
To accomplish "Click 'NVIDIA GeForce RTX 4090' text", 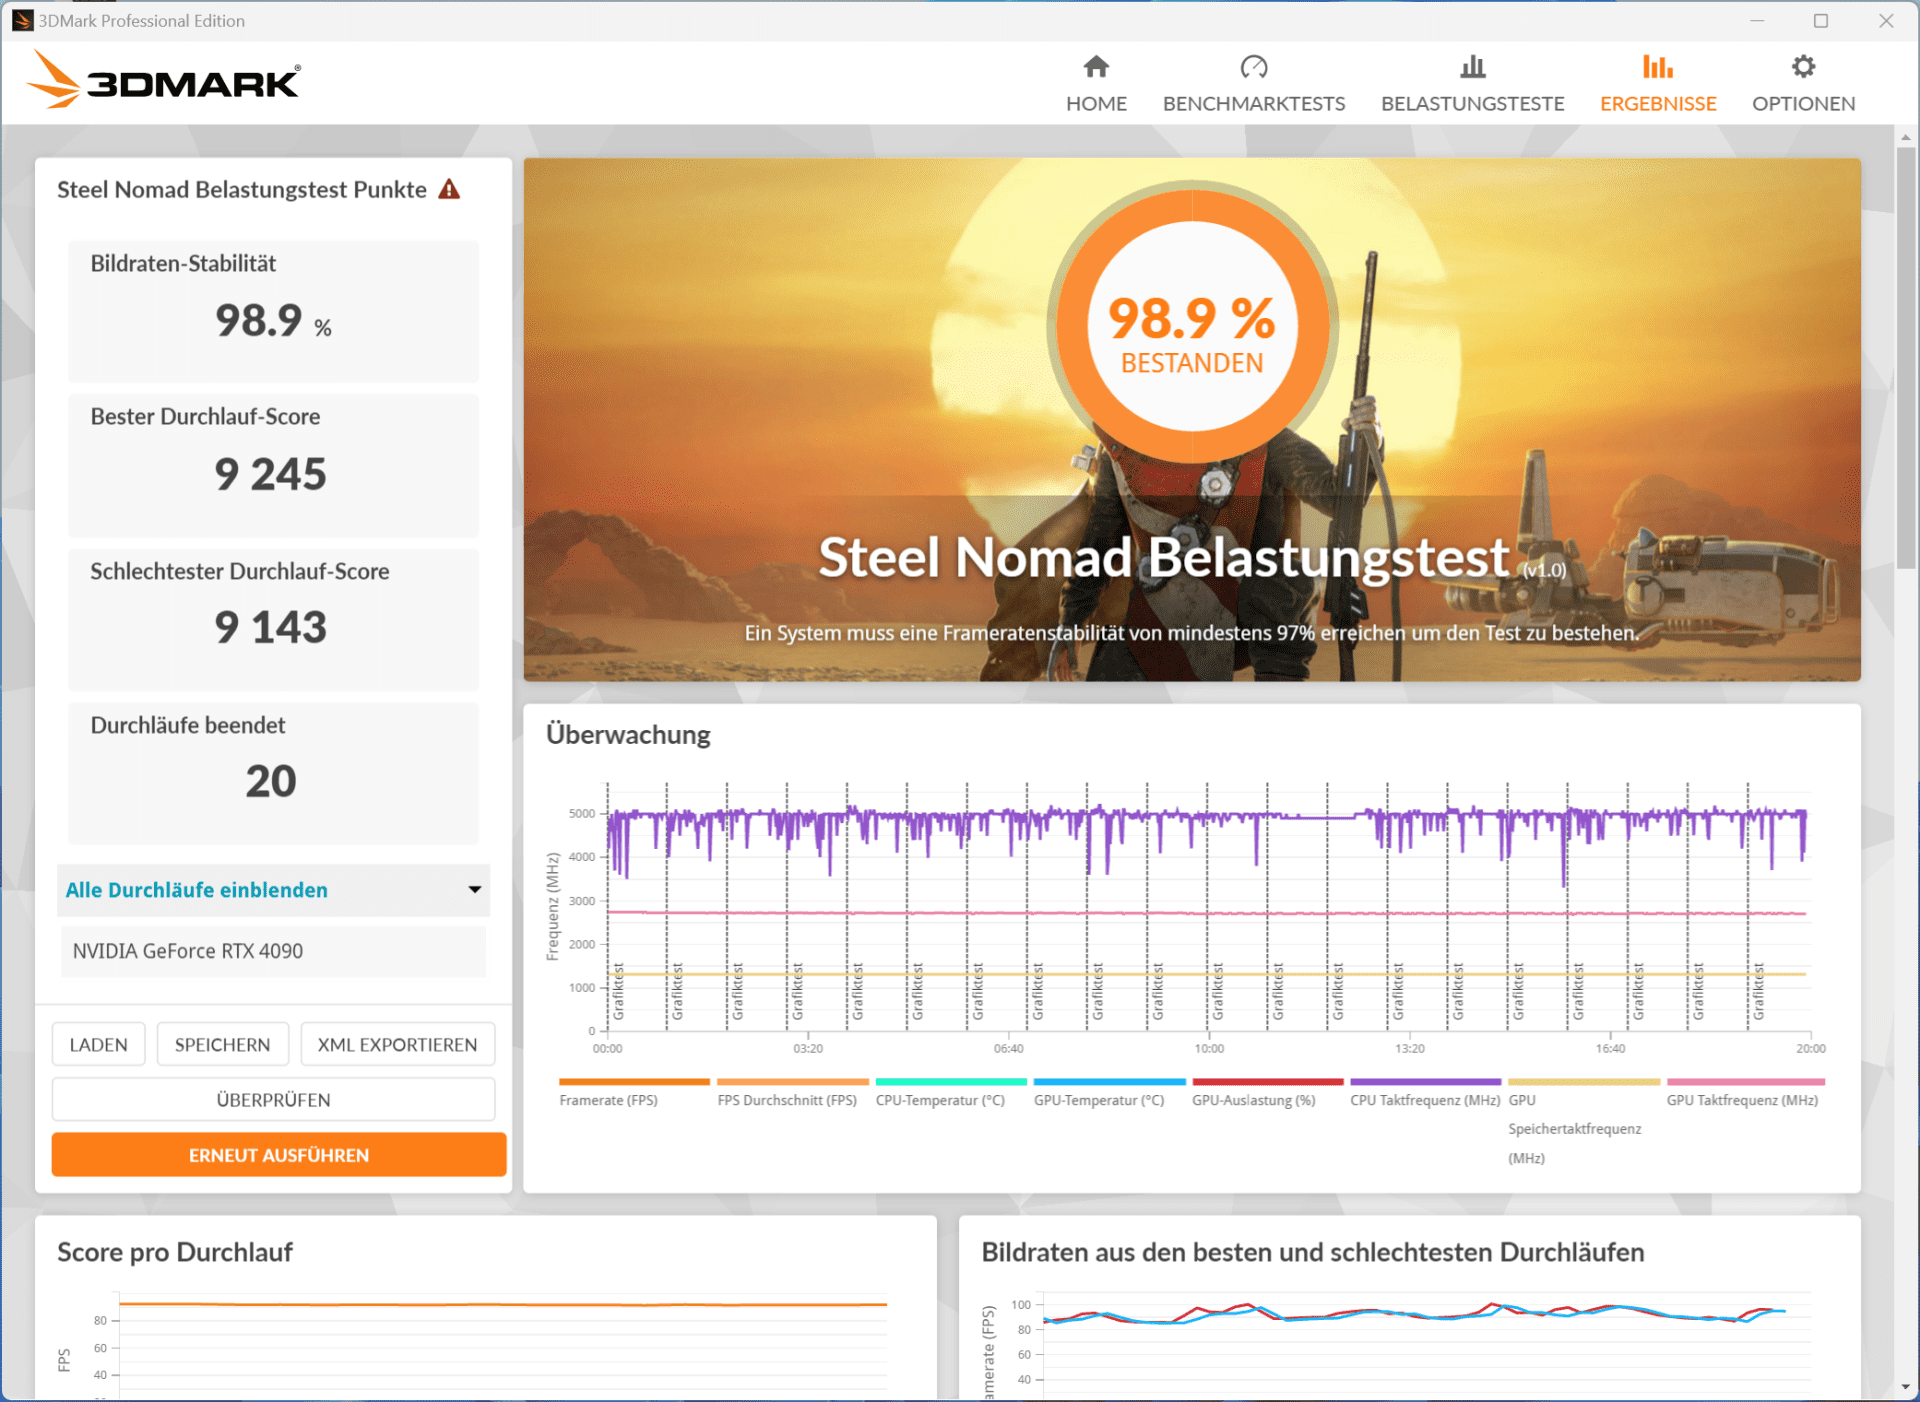I will pyautogui.click(x=188, y=951).
